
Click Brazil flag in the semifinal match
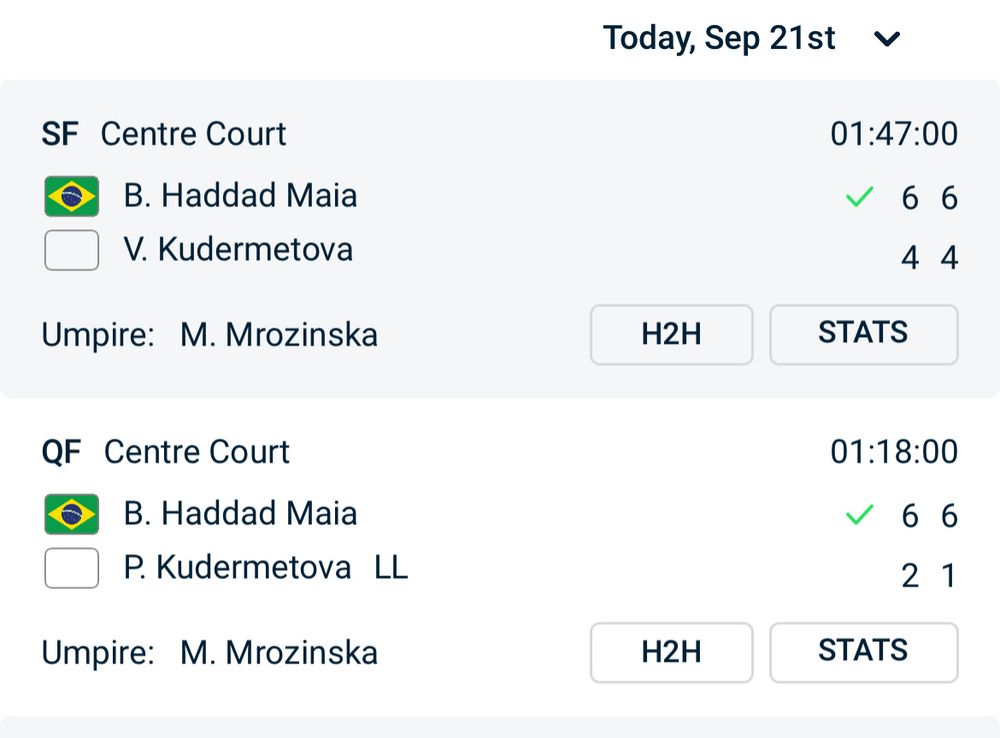click(x=71, y=196)
